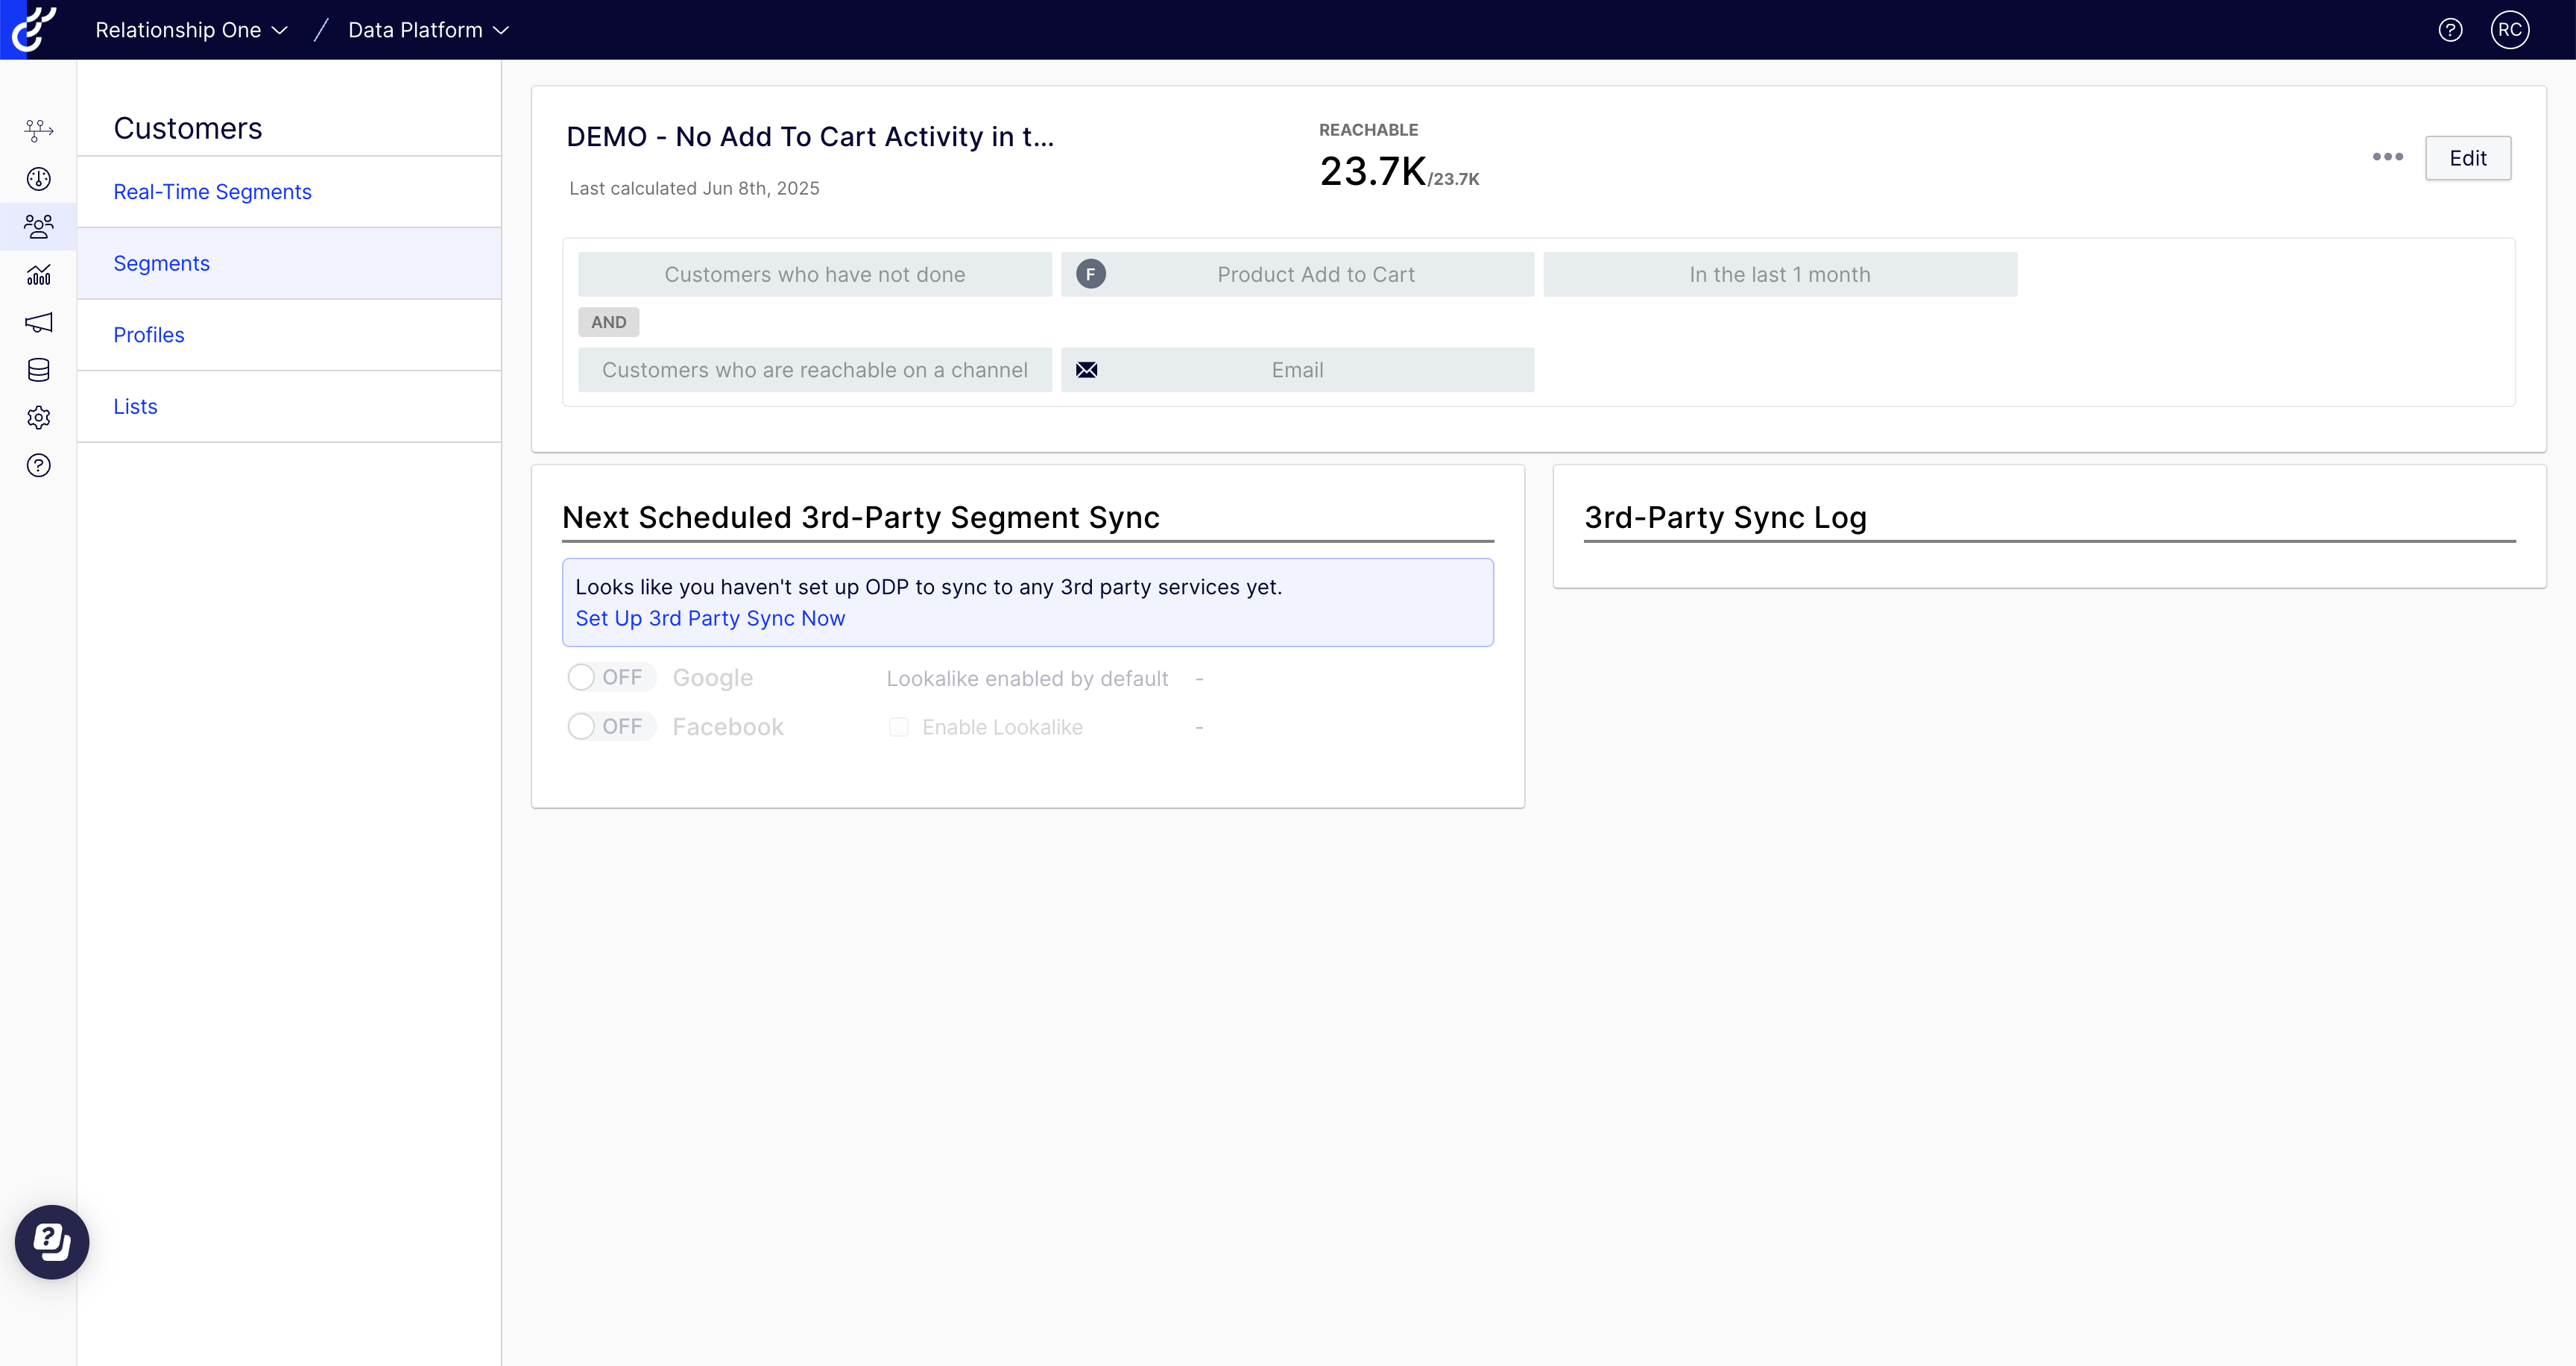The height and width of the screenshot is (1366, 2576).
Task: Click the Edit segment button
Action: [x=2467, y=158]
